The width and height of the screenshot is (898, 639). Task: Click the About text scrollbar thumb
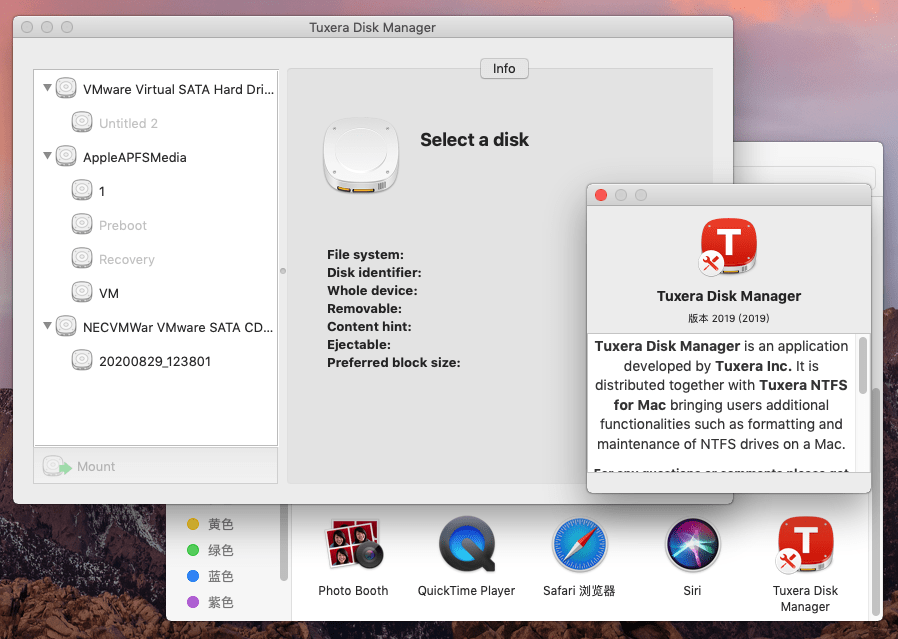[x=862, y=365]
